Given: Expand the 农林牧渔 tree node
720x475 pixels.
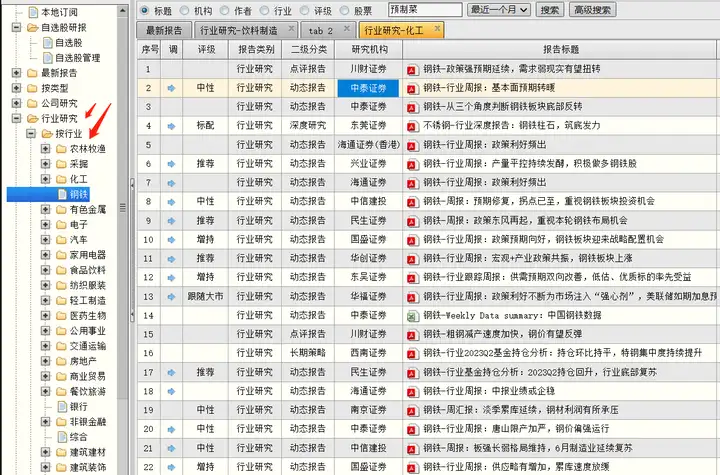Looking at the screenshot, I should point(45,149).
